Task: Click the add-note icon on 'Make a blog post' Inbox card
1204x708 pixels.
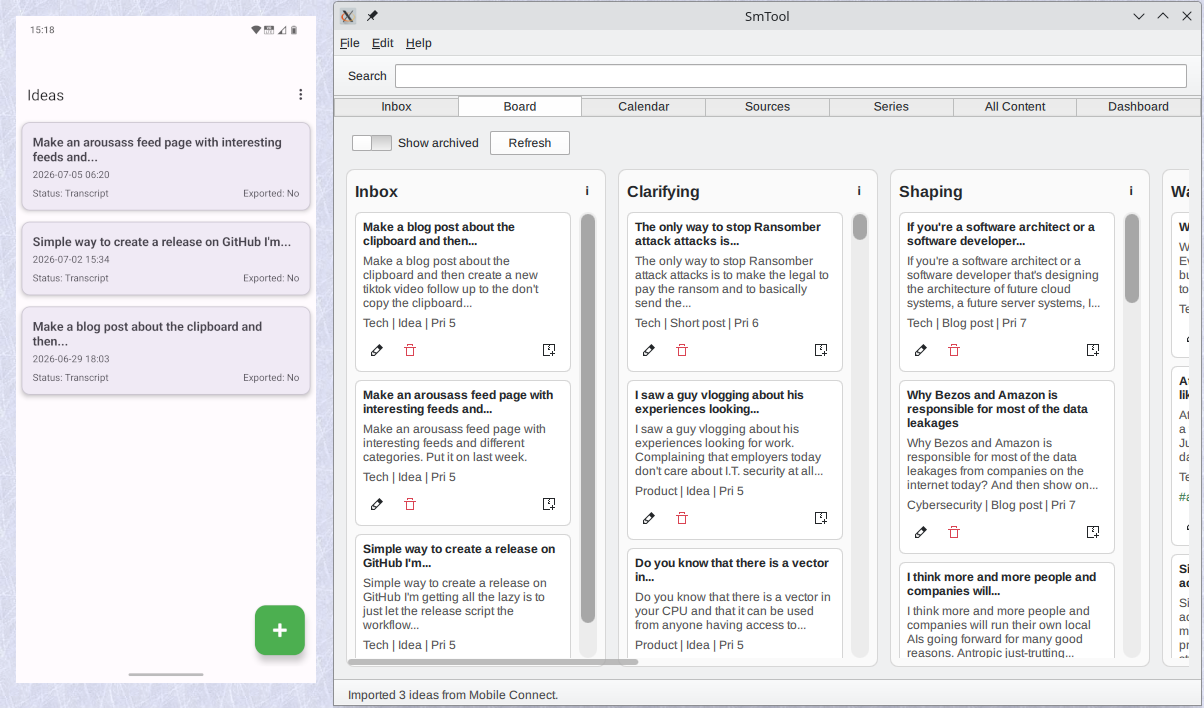Action: pos(549,350)
